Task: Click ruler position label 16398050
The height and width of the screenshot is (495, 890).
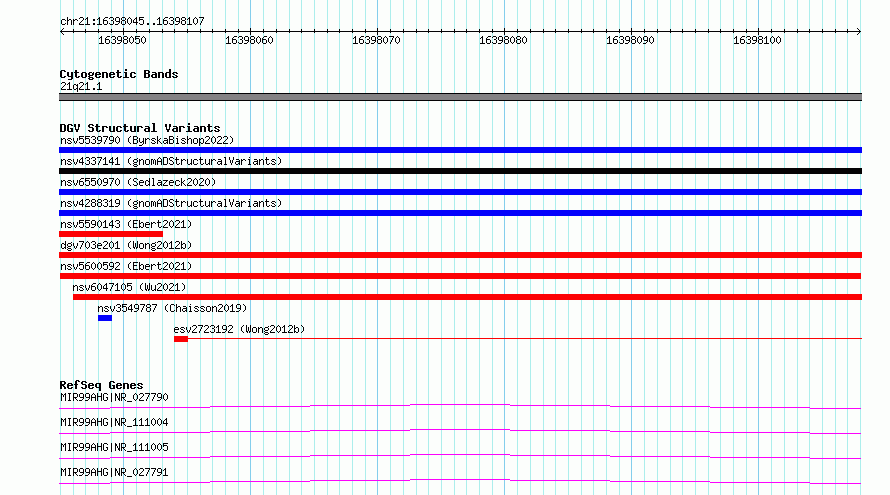Action: pos(122,40)
